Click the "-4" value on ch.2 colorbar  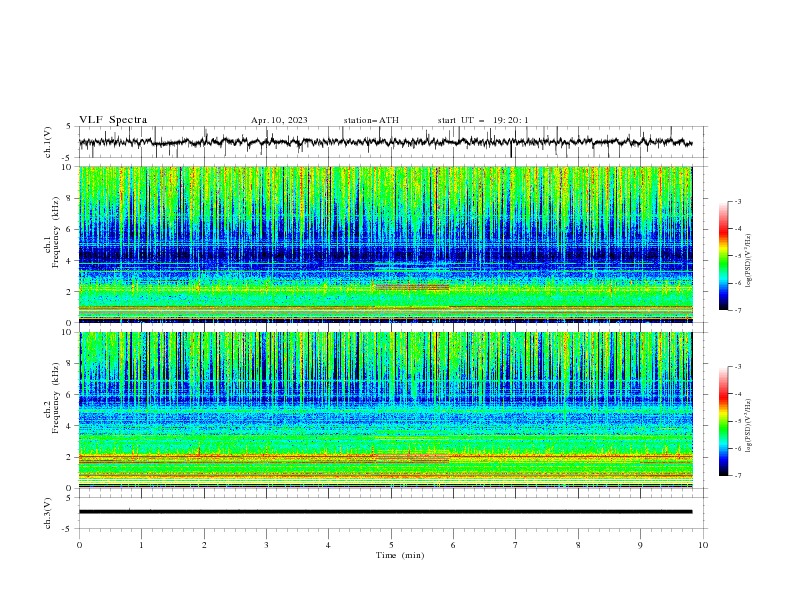point(737,393)
